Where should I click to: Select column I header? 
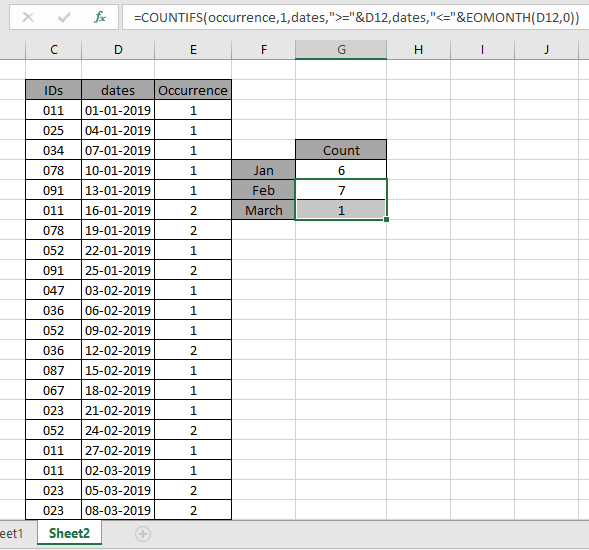(x=482, y=50)
